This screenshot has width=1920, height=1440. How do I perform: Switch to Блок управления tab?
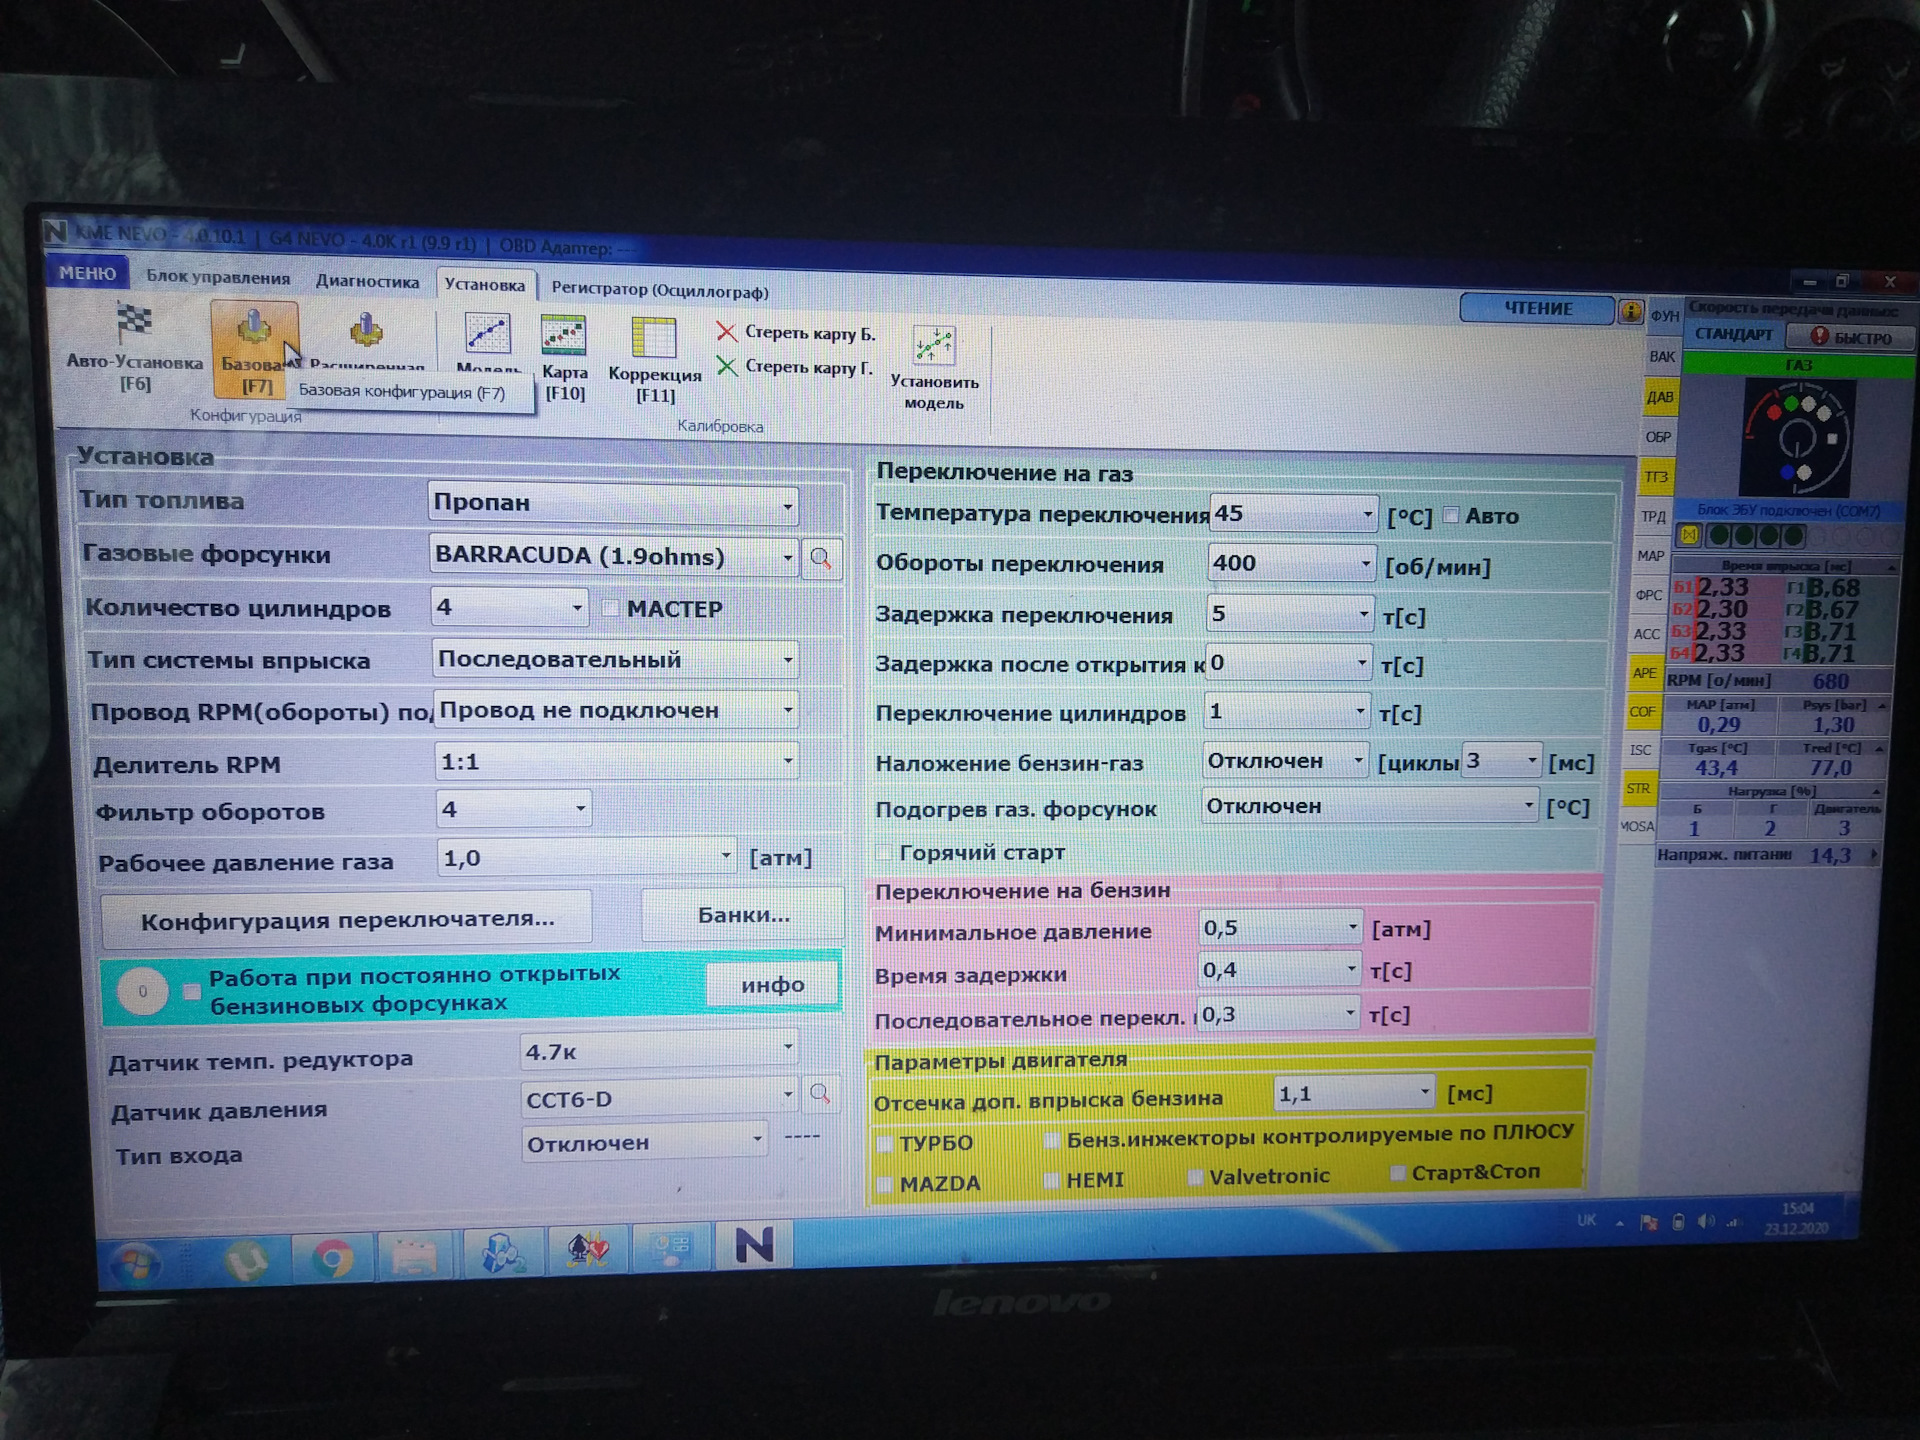(x=218, y=277)
